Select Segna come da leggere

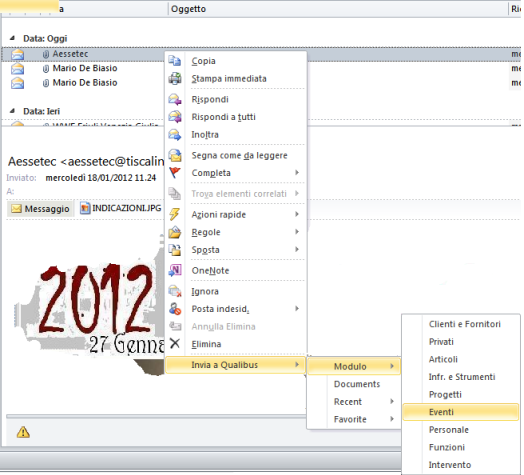(236, 155)
